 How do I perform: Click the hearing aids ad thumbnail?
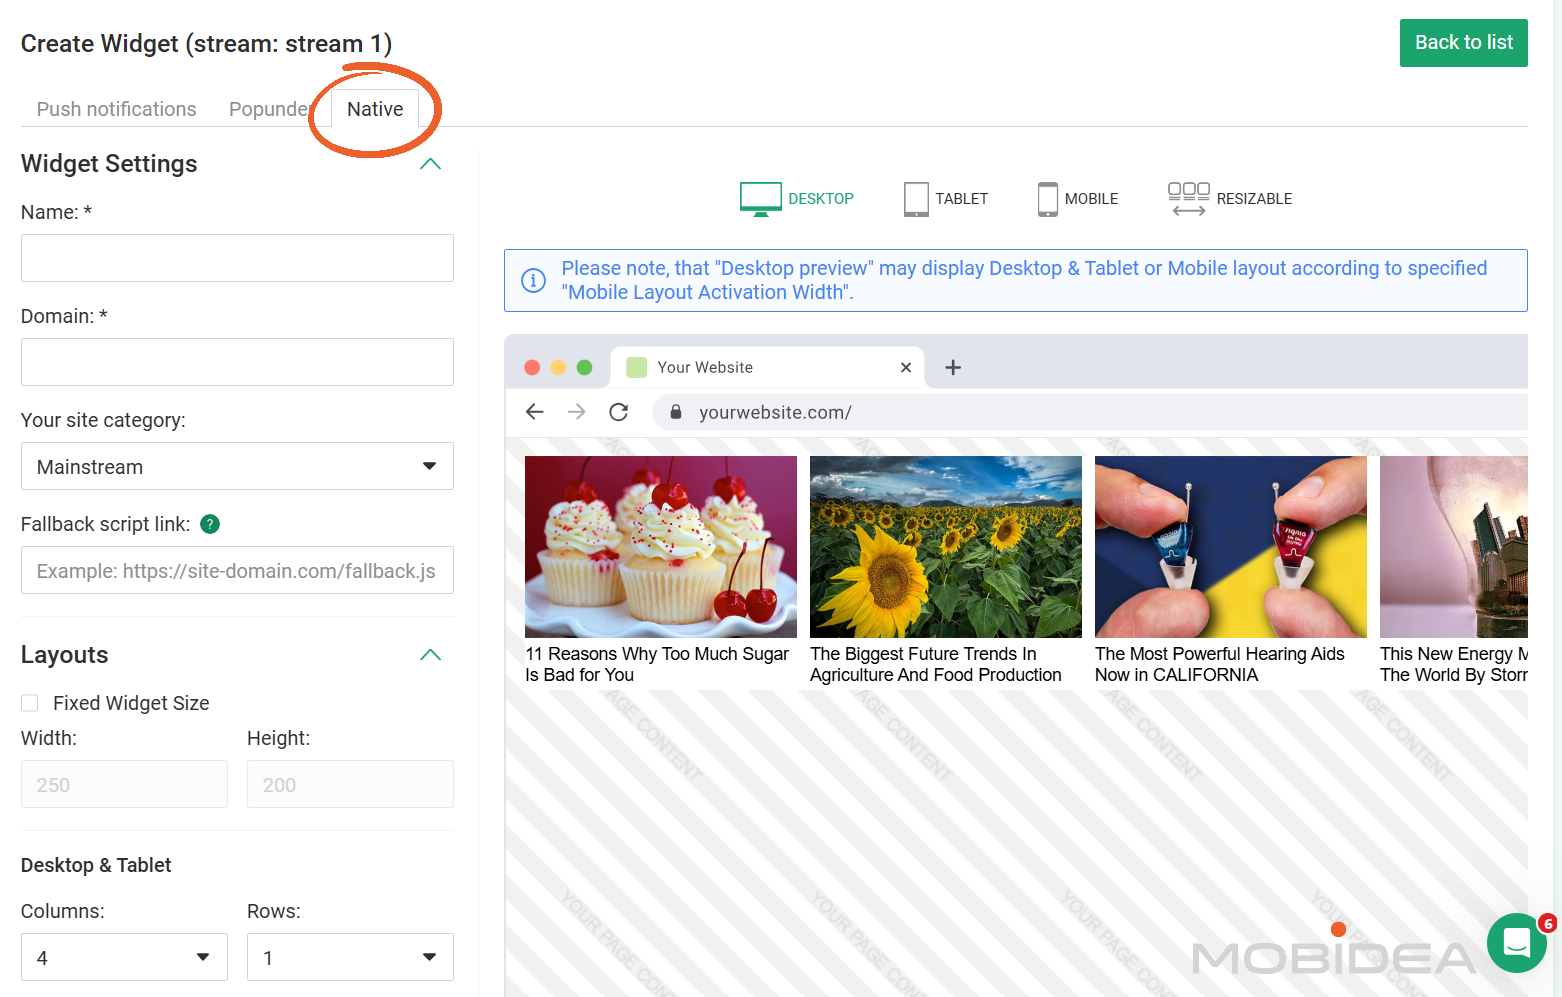[1231, 547]
